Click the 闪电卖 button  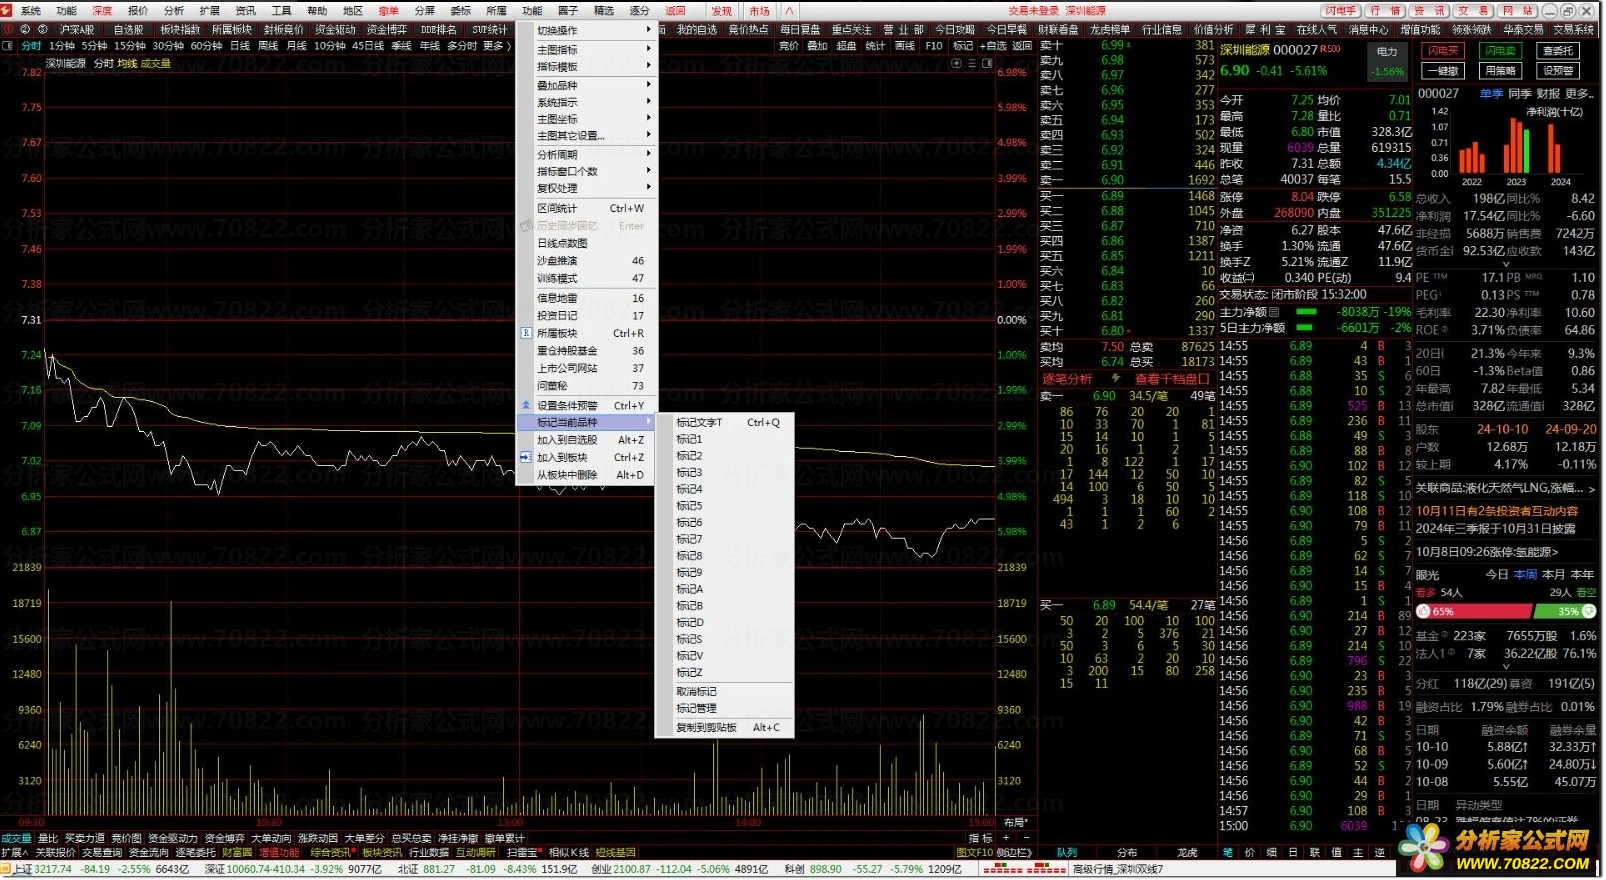pos(1500,50)
